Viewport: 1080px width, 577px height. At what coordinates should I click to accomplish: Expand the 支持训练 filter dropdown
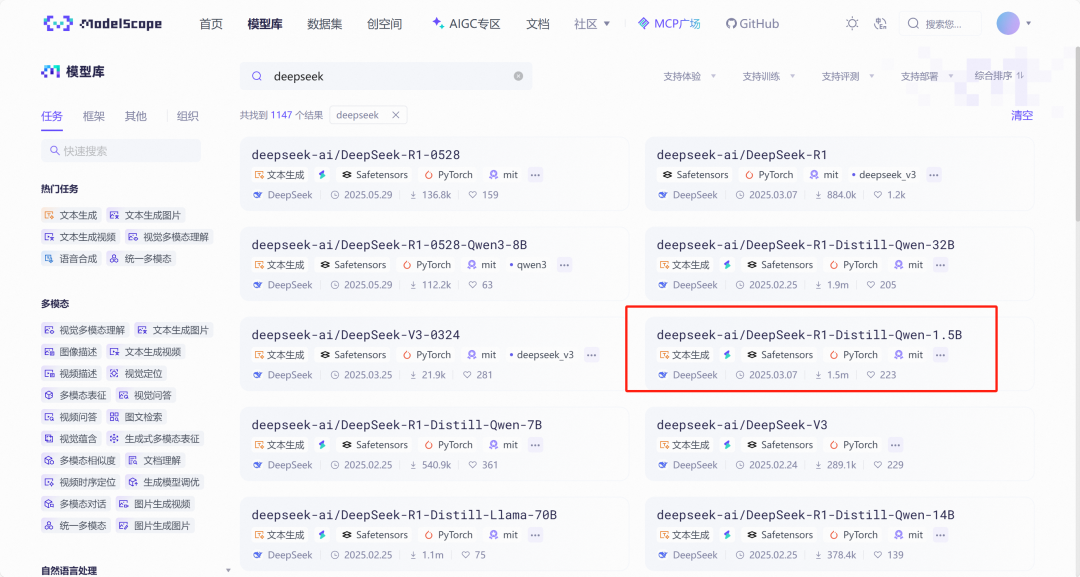tap(769, 76)
